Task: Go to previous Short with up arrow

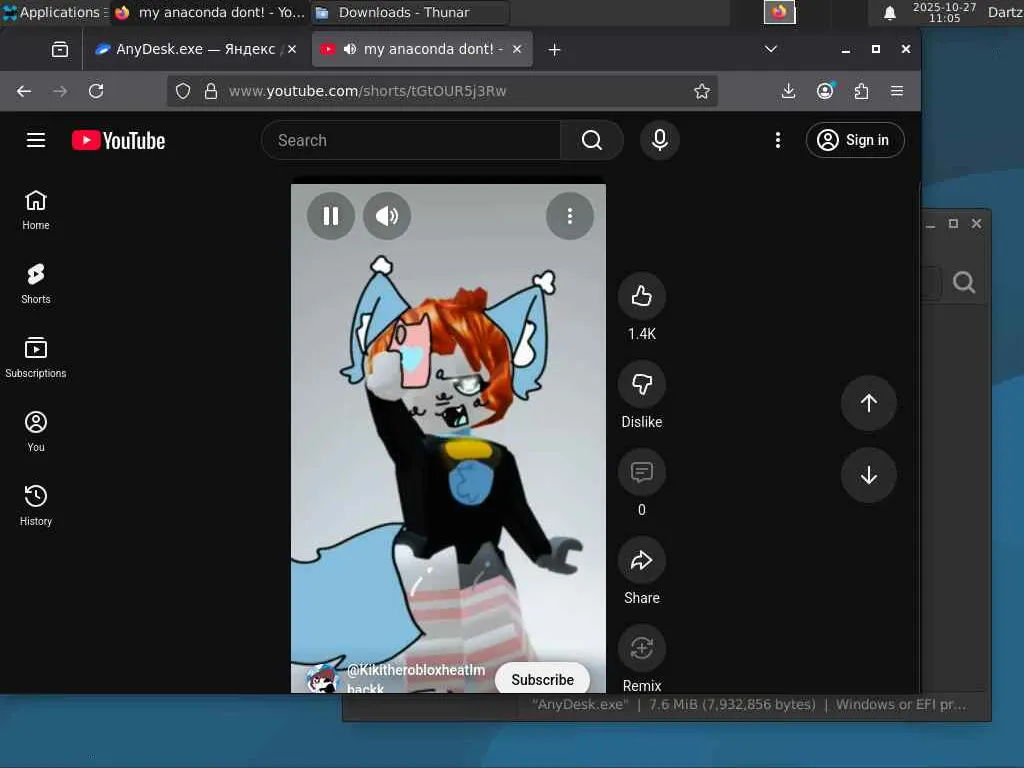Action: pyautogui.click(x=868, y=403)
